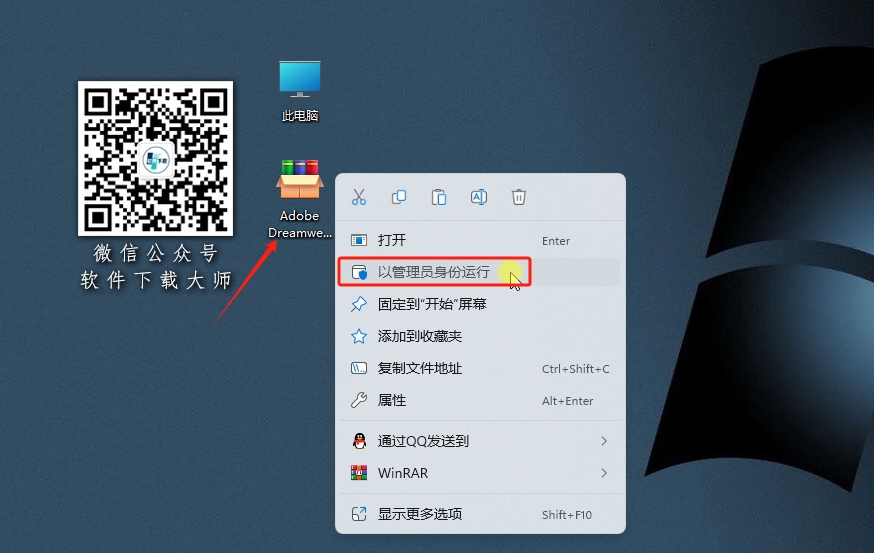Expand the 通过QQ发送到 submenu
The image size is (874, 553).
(480, 441)
